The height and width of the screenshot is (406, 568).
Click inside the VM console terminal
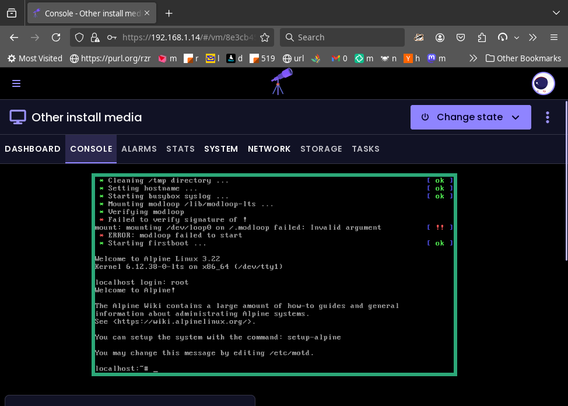(274, 275)
